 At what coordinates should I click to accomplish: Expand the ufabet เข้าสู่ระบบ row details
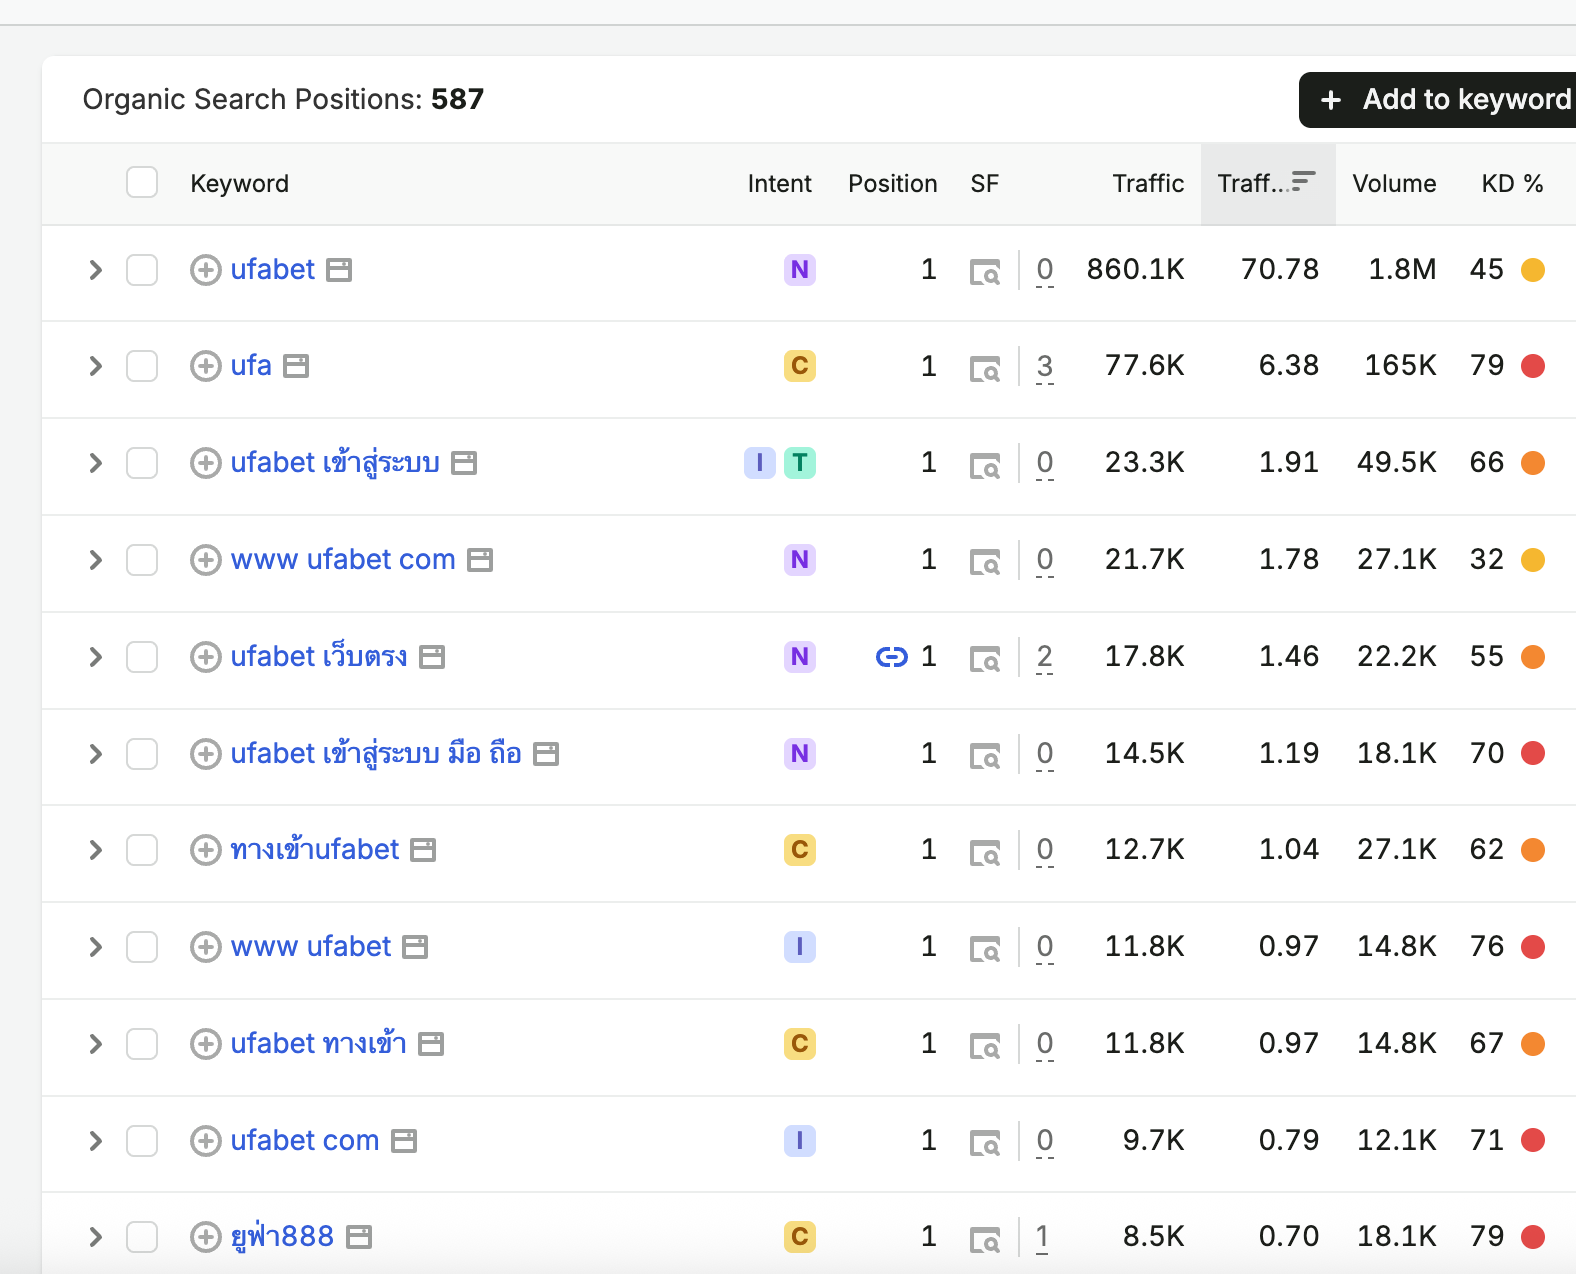click(x=96, y=463)
